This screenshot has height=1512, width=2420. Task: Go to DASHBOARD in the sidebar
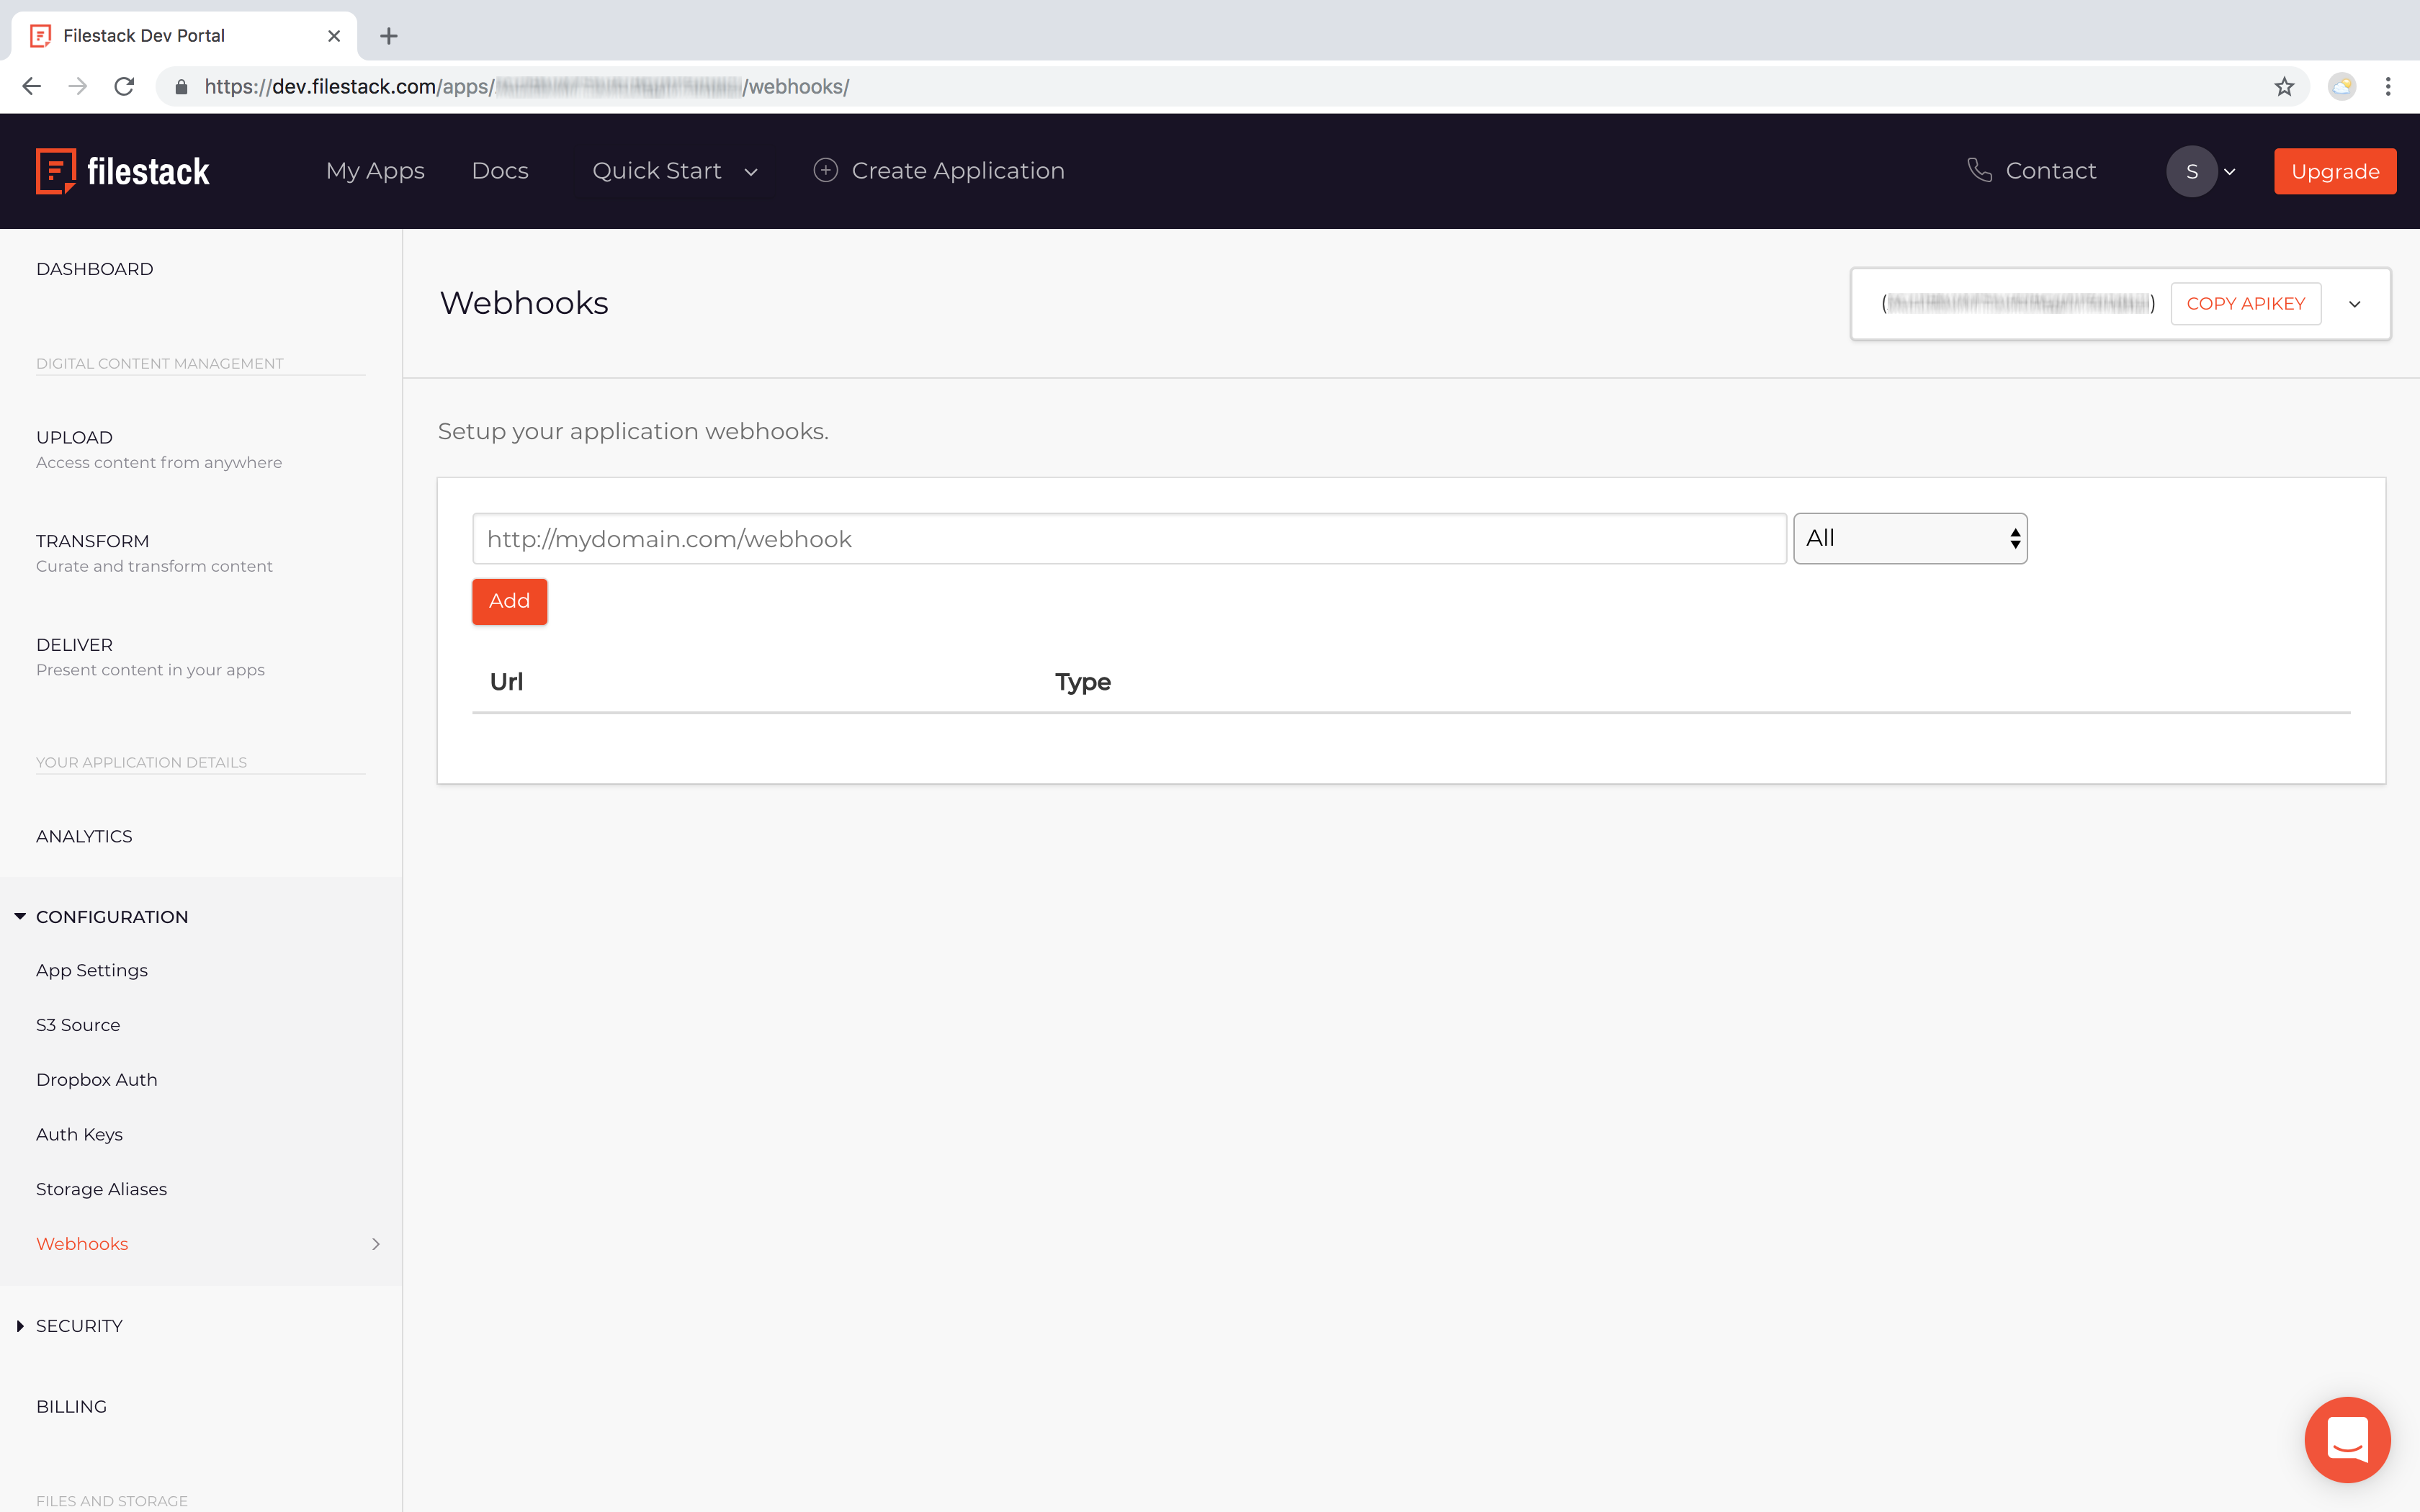coord(95,269)
